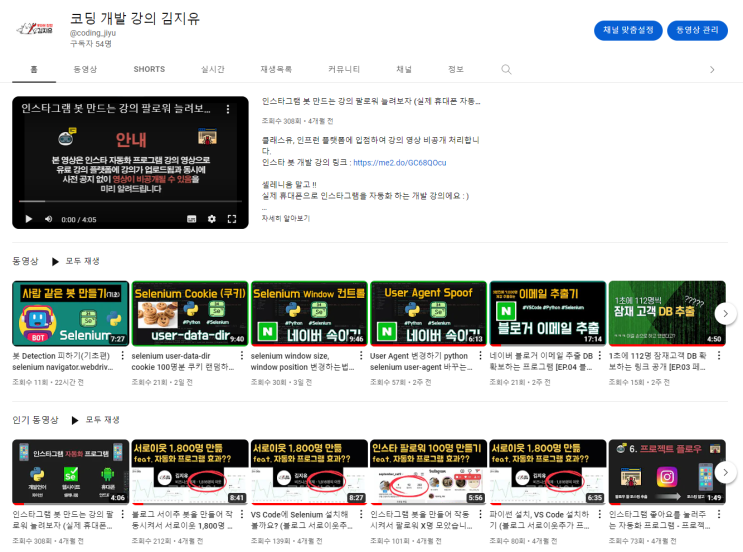The height and width of the screenshot is (552, 743).
Task: Open 서로이웃 1,800명 thumbnail lasting 8:41
Action: (x=190, y=472)
